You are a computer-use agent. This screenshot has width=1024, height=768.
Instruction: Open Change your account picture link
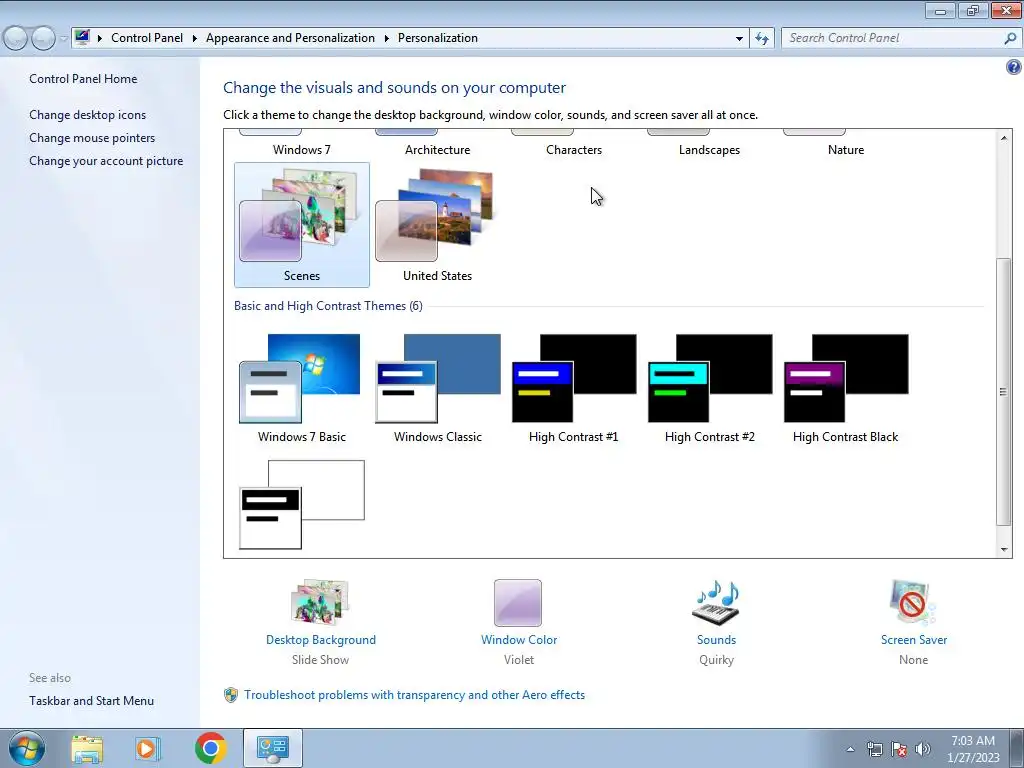point(106,161)
